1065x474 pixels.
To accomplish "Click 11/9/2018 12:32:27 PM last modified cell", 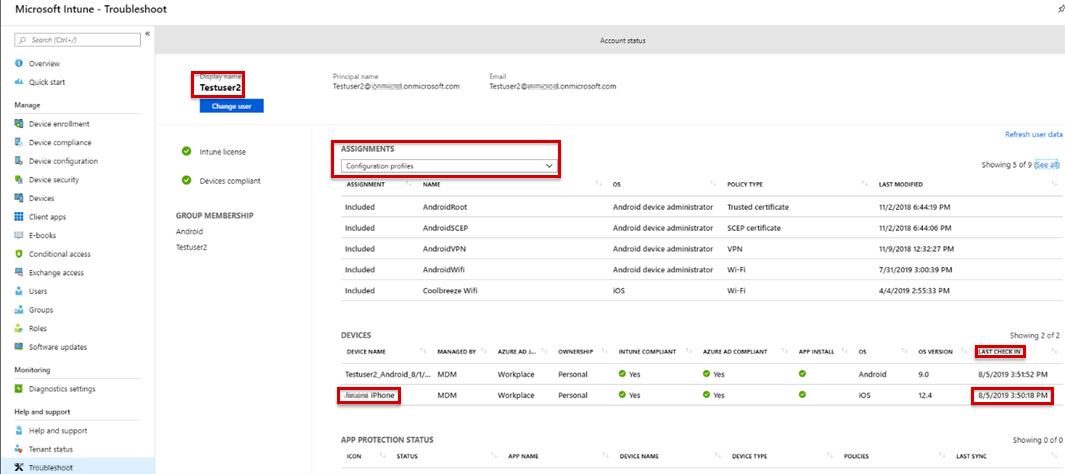I will click(x=914, y=249).
